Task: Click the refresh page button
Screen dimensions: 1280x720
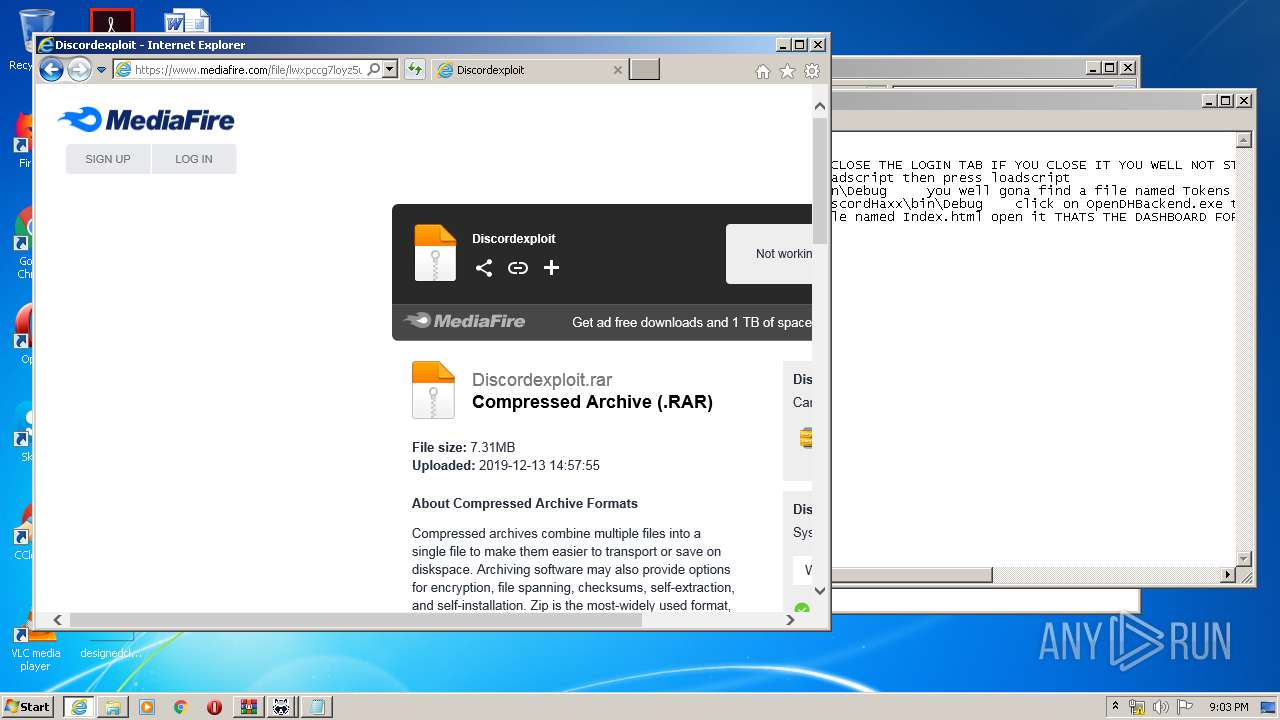Action: click(x=415, y=70)
